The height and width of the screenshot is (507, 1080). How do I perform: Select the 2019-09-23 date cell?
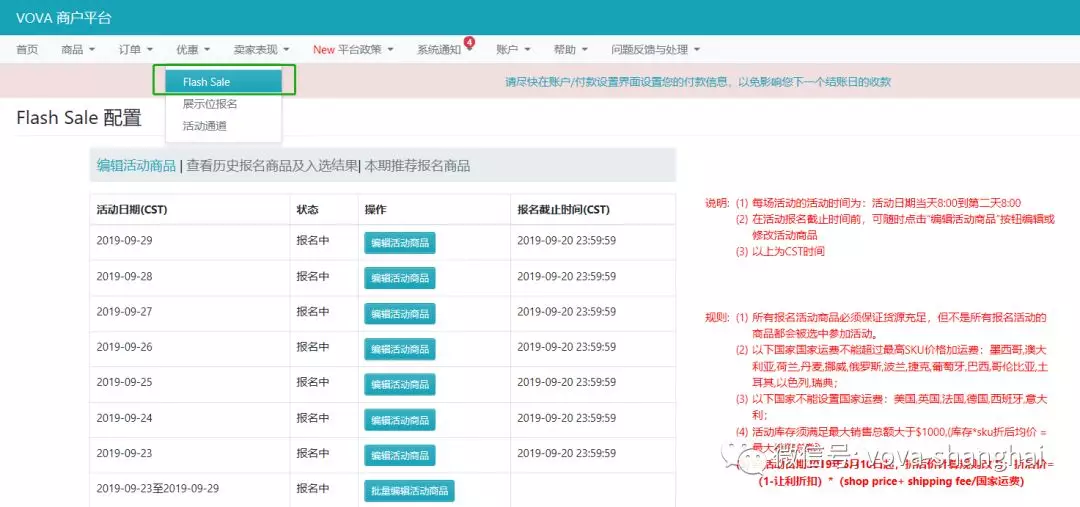189,455
